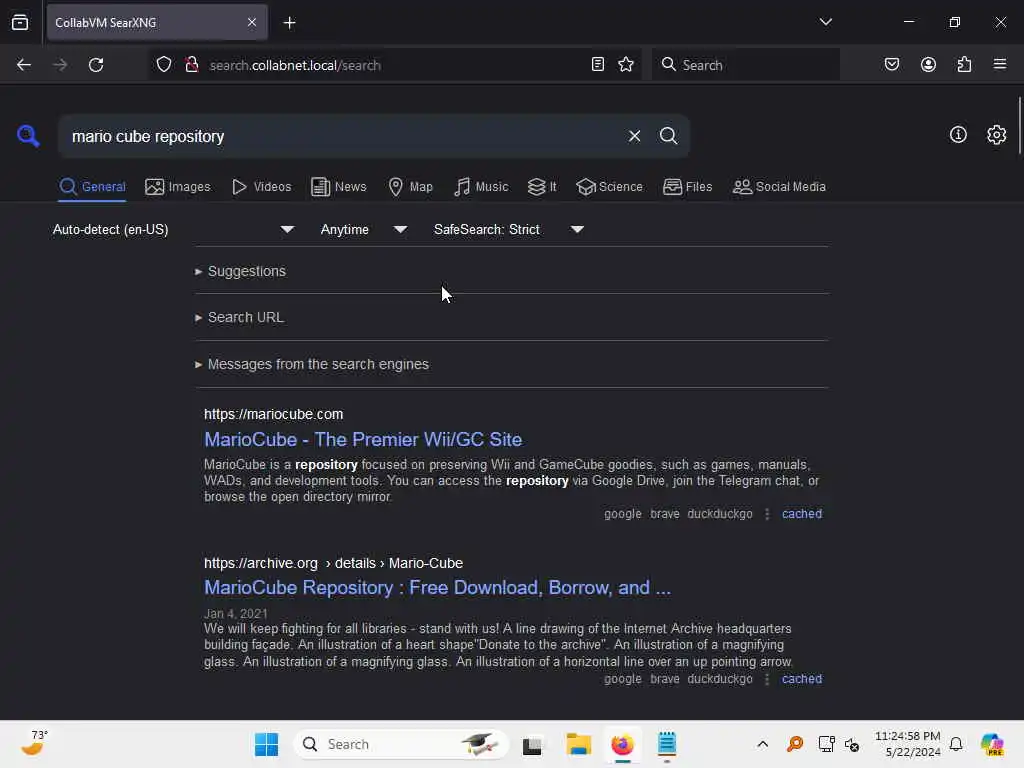Bookmark this page with star
1024x768 pixels.
pyautogui.click(x=626, y=65)
